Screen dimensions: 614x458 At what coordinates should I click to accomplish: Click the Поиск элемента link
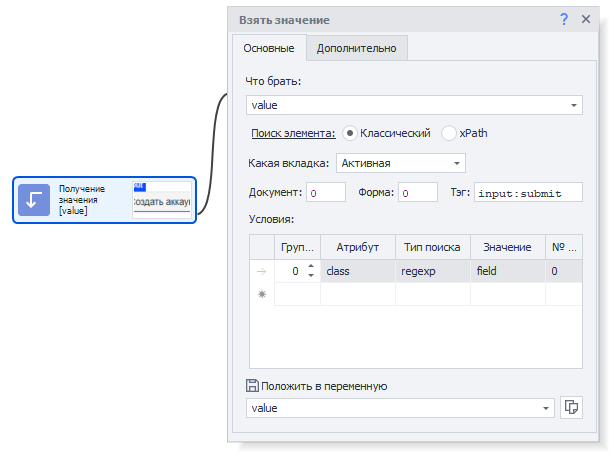click(293, 133)
